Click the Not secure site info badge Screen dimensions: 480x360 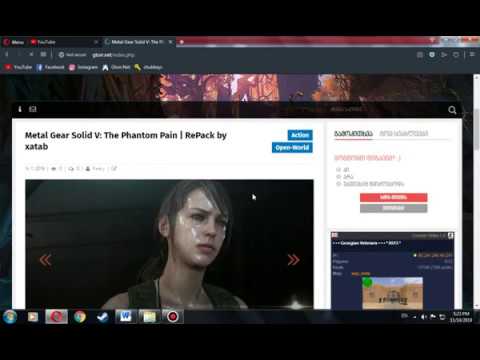(x=72, y=55)
